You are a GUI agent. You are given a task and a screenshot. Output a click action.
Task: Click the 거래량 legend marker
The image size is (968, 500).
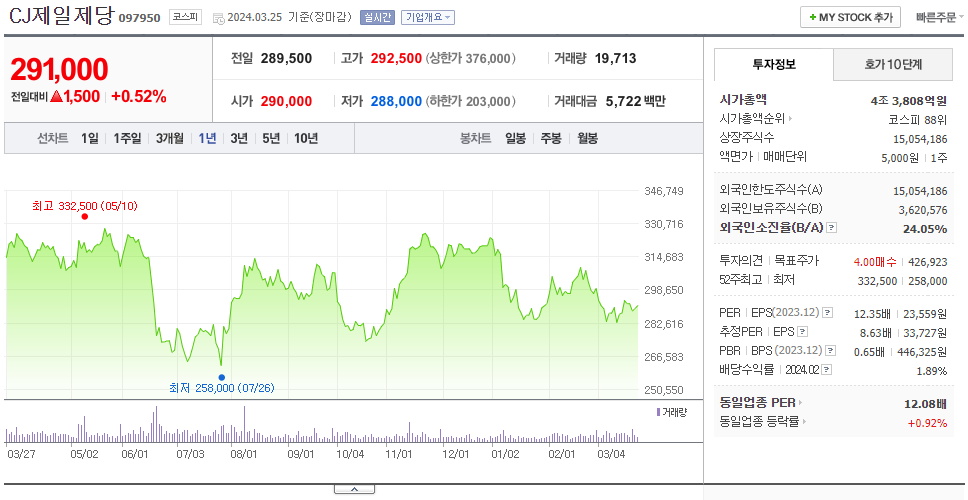pyautogui.click(x=658, y=412)
